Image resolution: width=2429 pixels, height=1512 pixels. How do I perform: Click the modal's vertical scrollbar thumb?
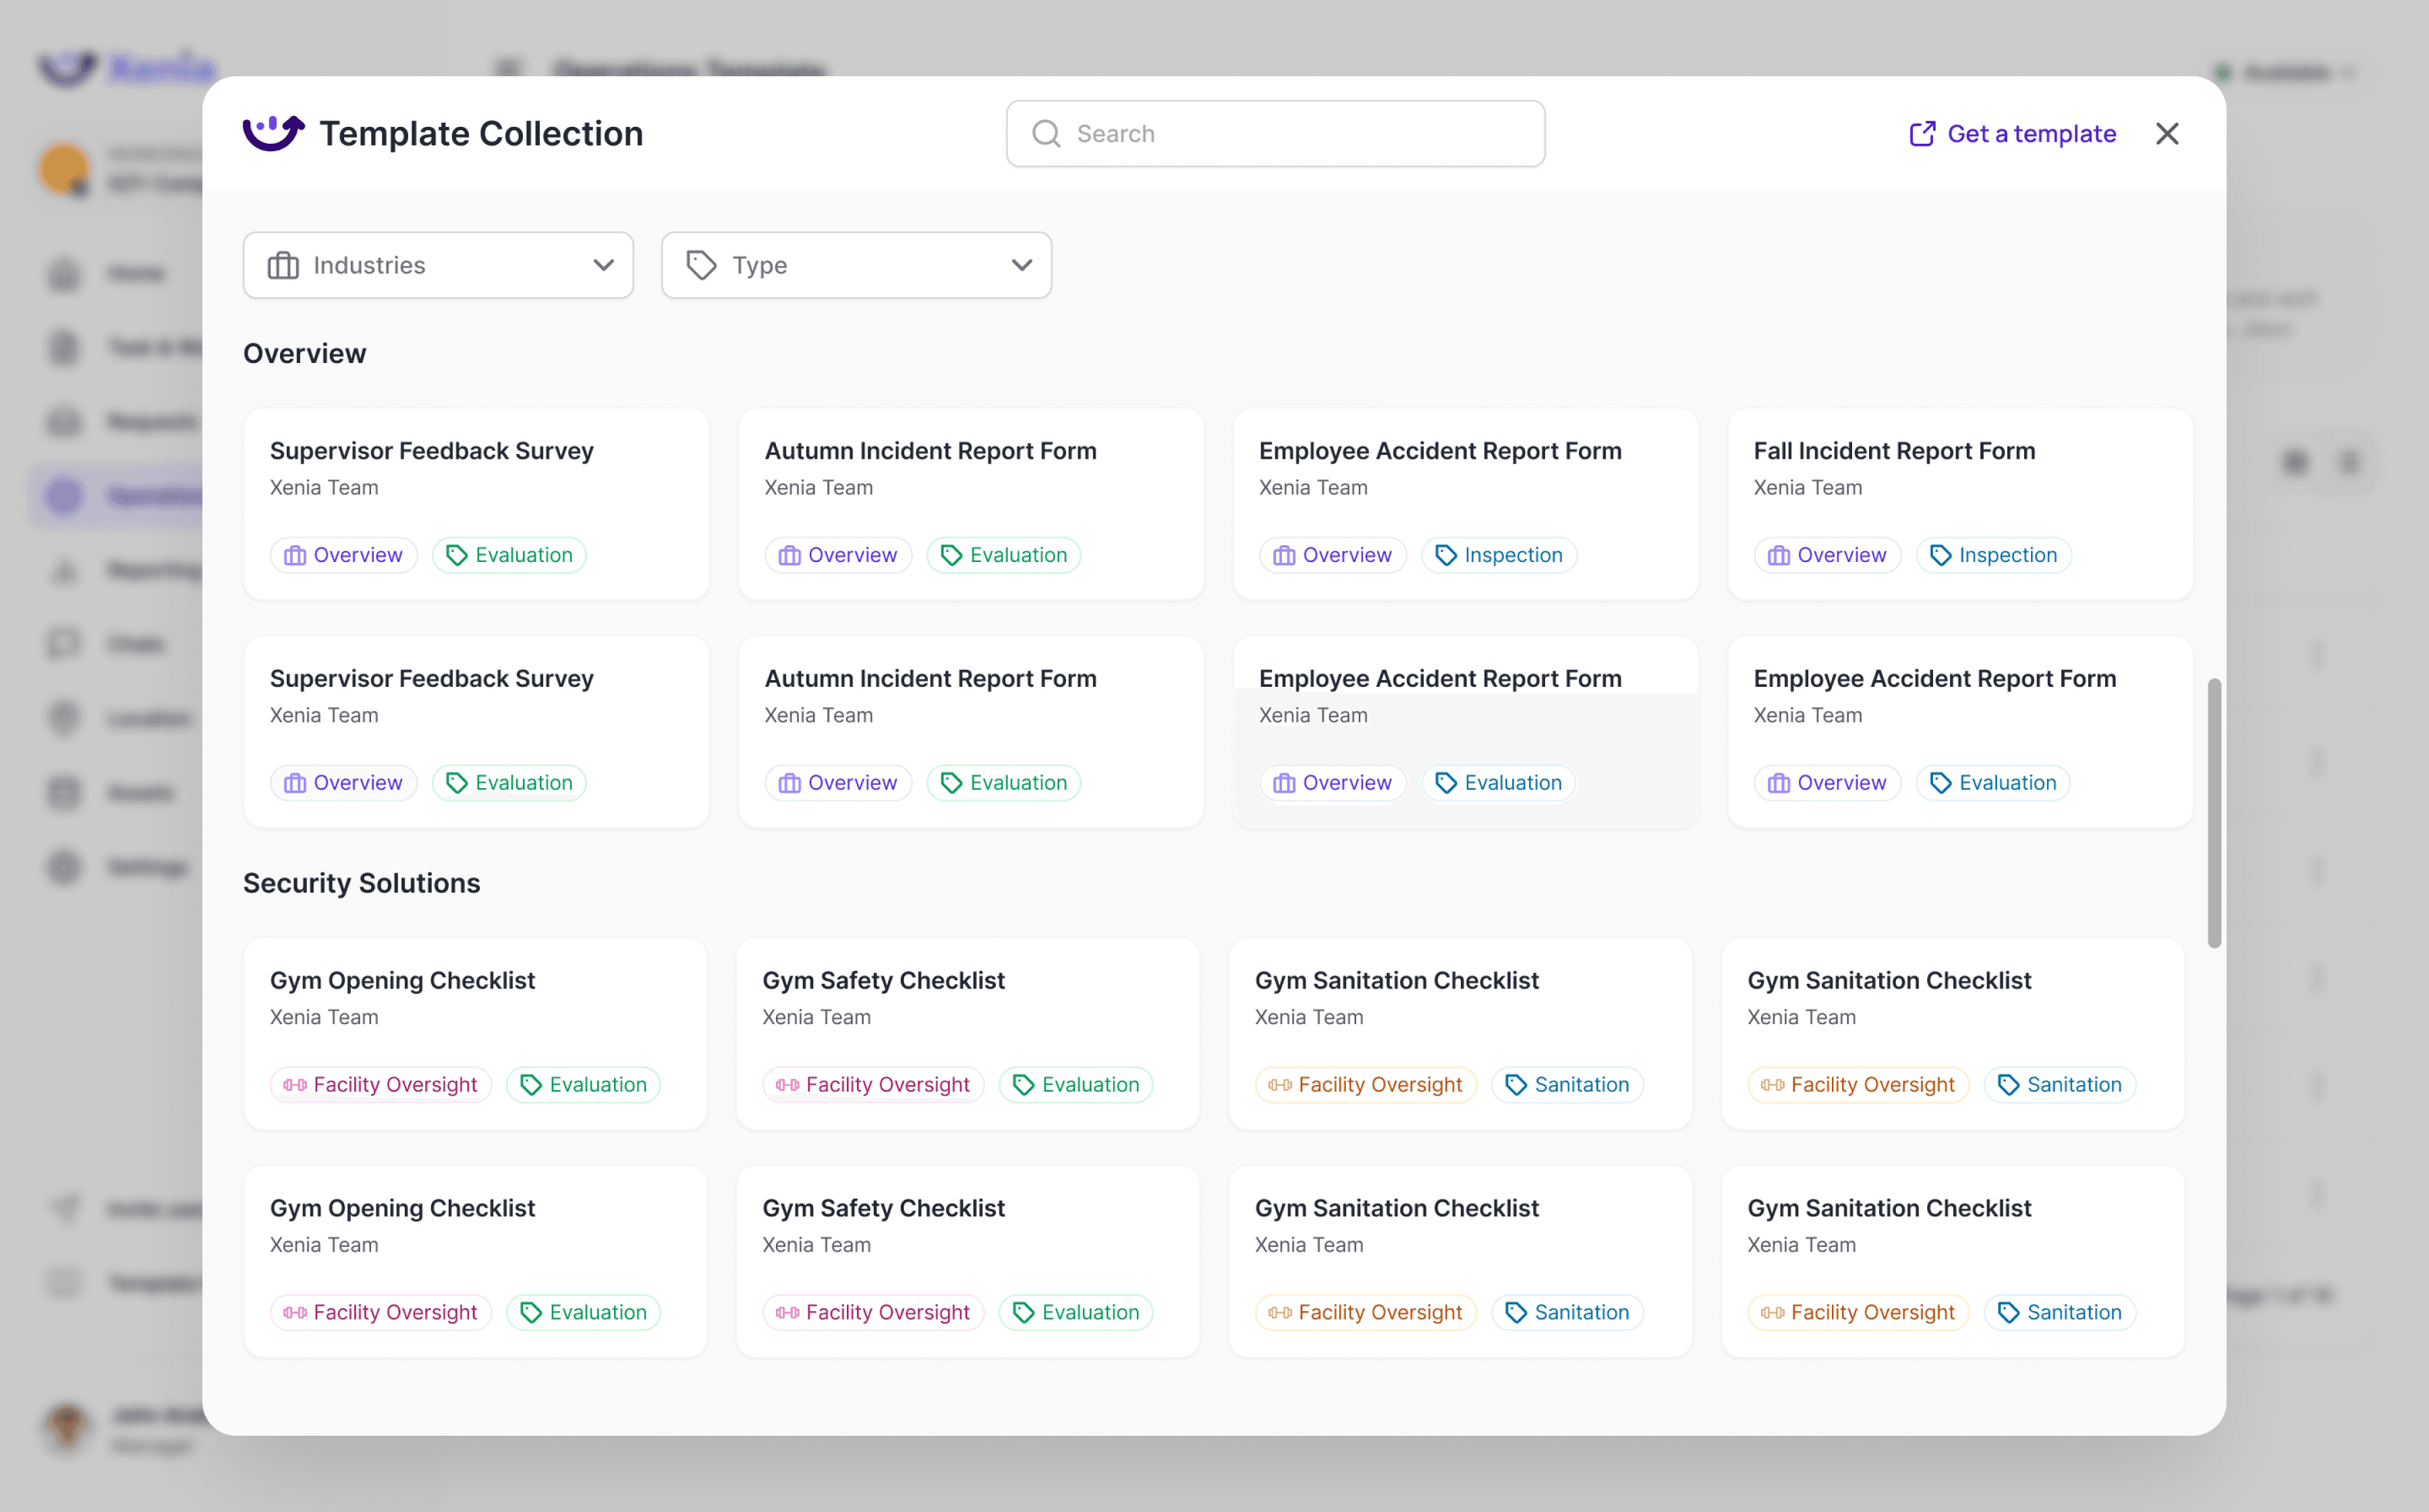coord(2214,812)
